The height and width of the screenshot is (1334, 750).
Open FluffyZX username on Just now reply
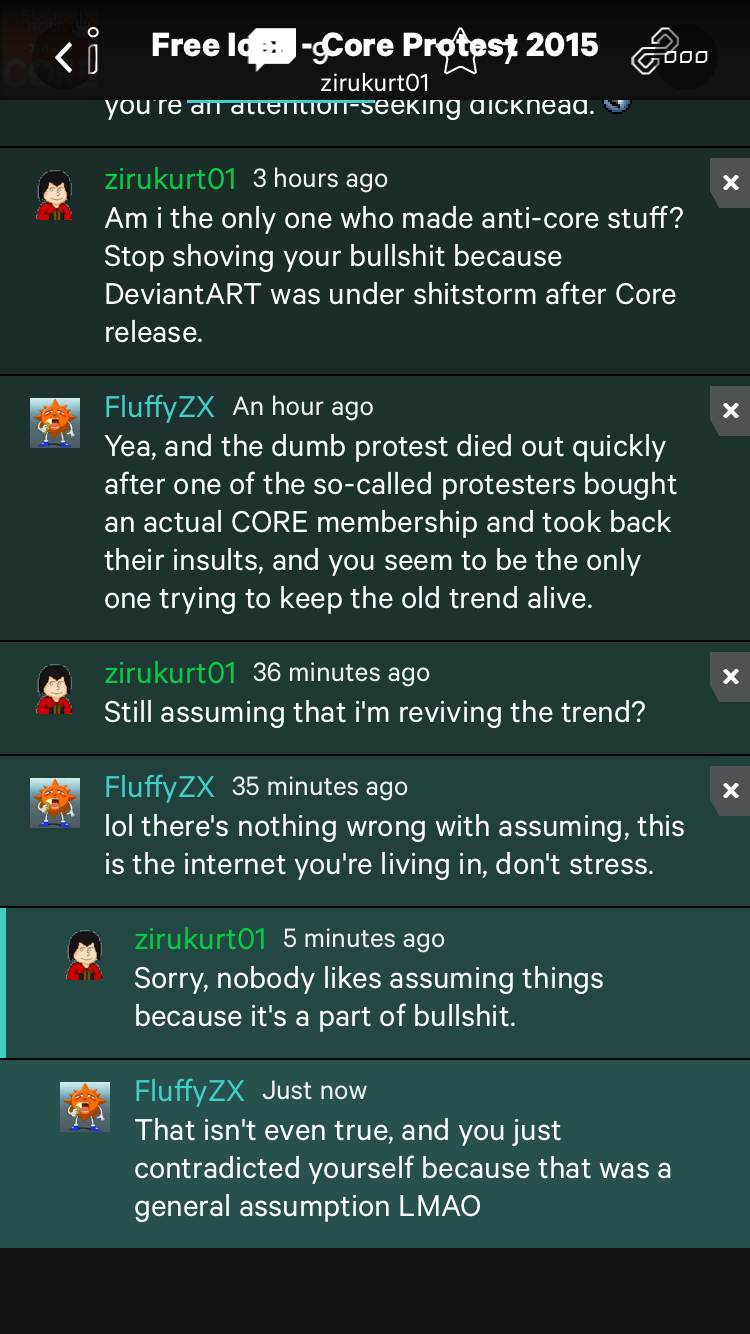(x=189, y=1091)
